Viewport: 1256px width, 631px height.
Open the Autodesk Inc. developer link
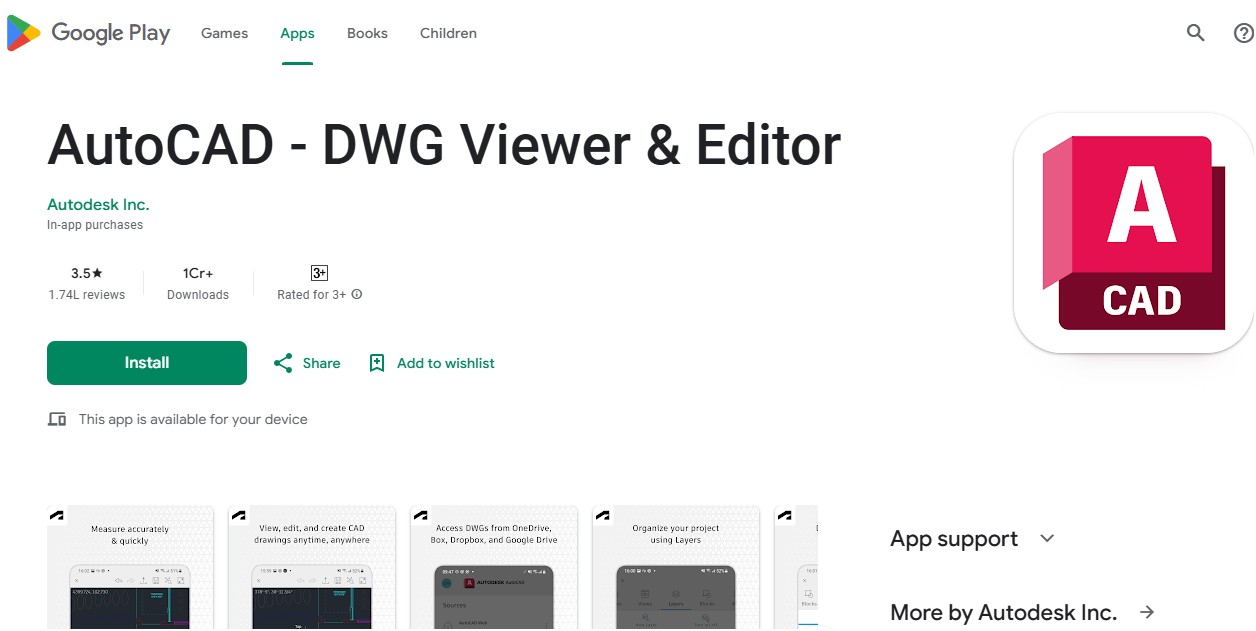pos(98,204)
